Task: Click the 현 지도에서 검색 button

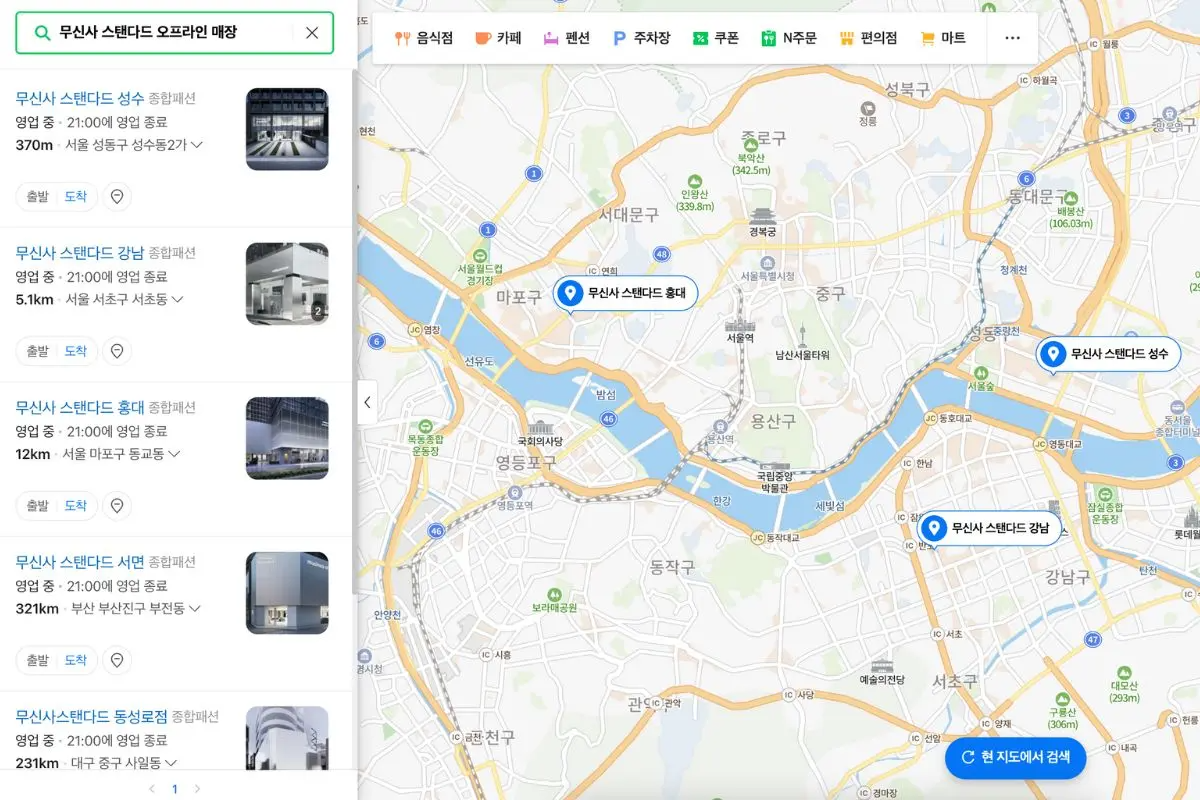Action: (x=1015, y=758)
